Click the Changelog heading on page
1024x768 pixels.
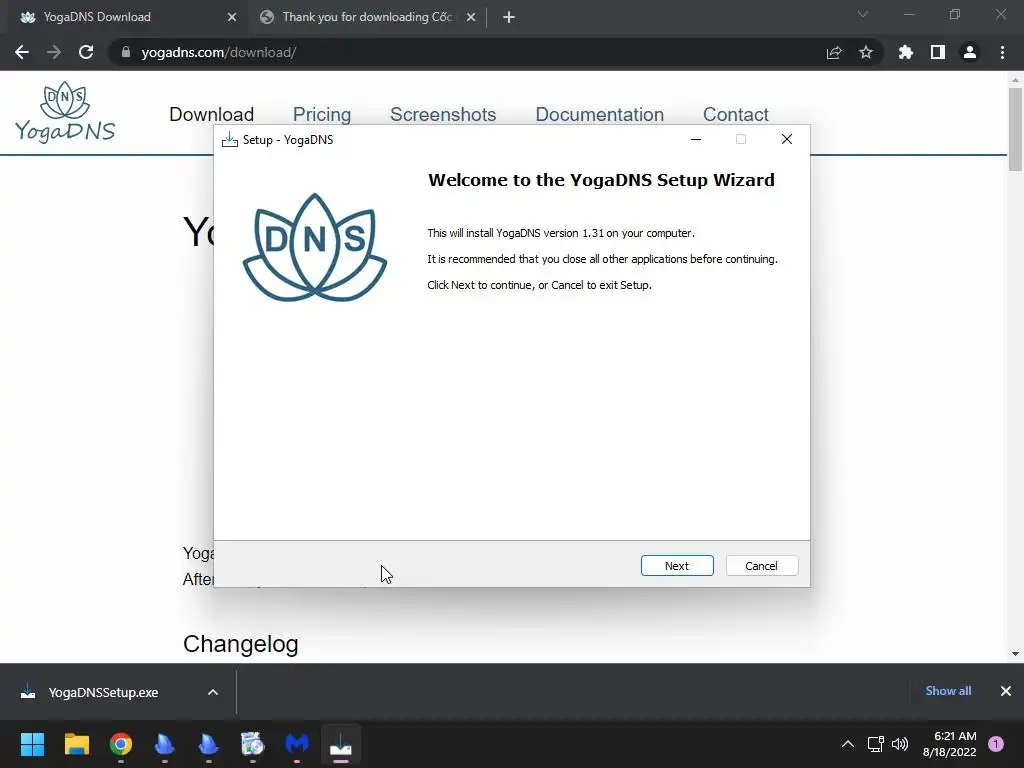(240, 644)
